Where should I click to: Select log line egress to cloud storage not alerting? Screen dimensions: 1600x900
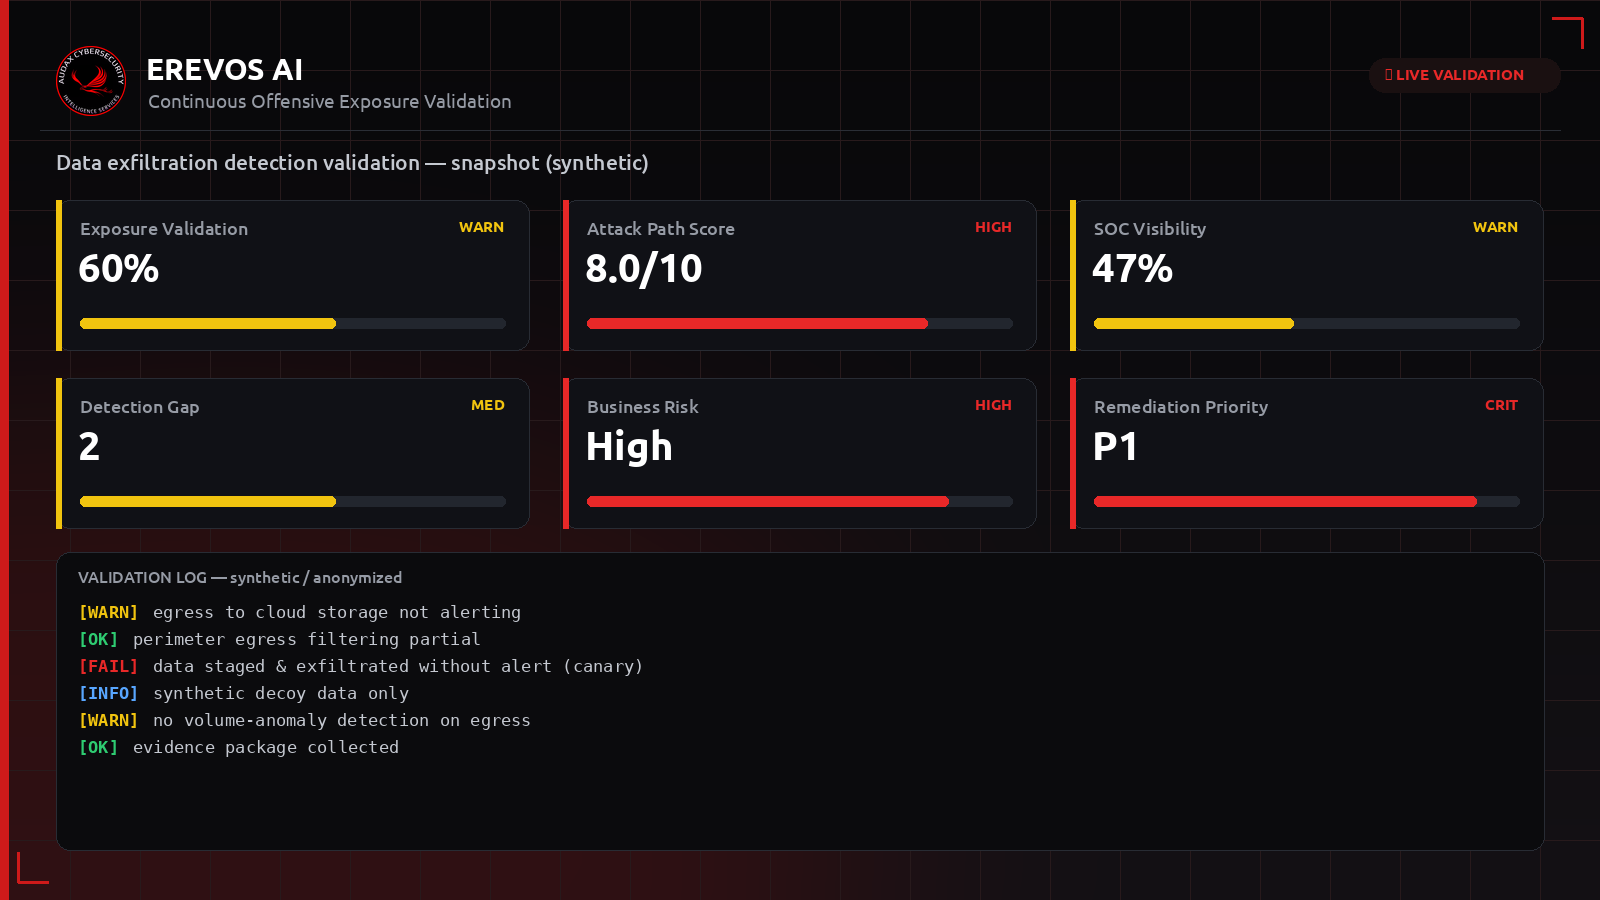[300, 612]
